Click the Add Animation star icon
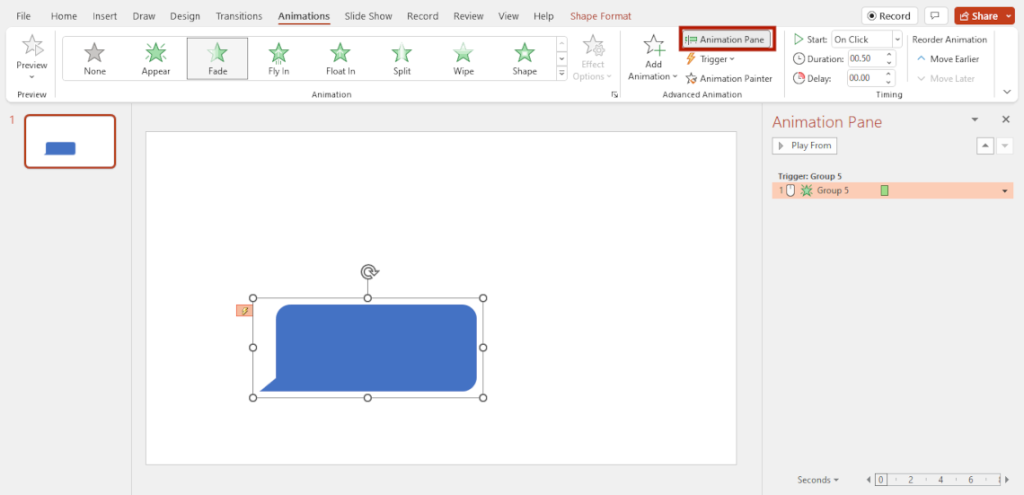The width and height of the screenshot is (1024, 495). coord(653,47)
